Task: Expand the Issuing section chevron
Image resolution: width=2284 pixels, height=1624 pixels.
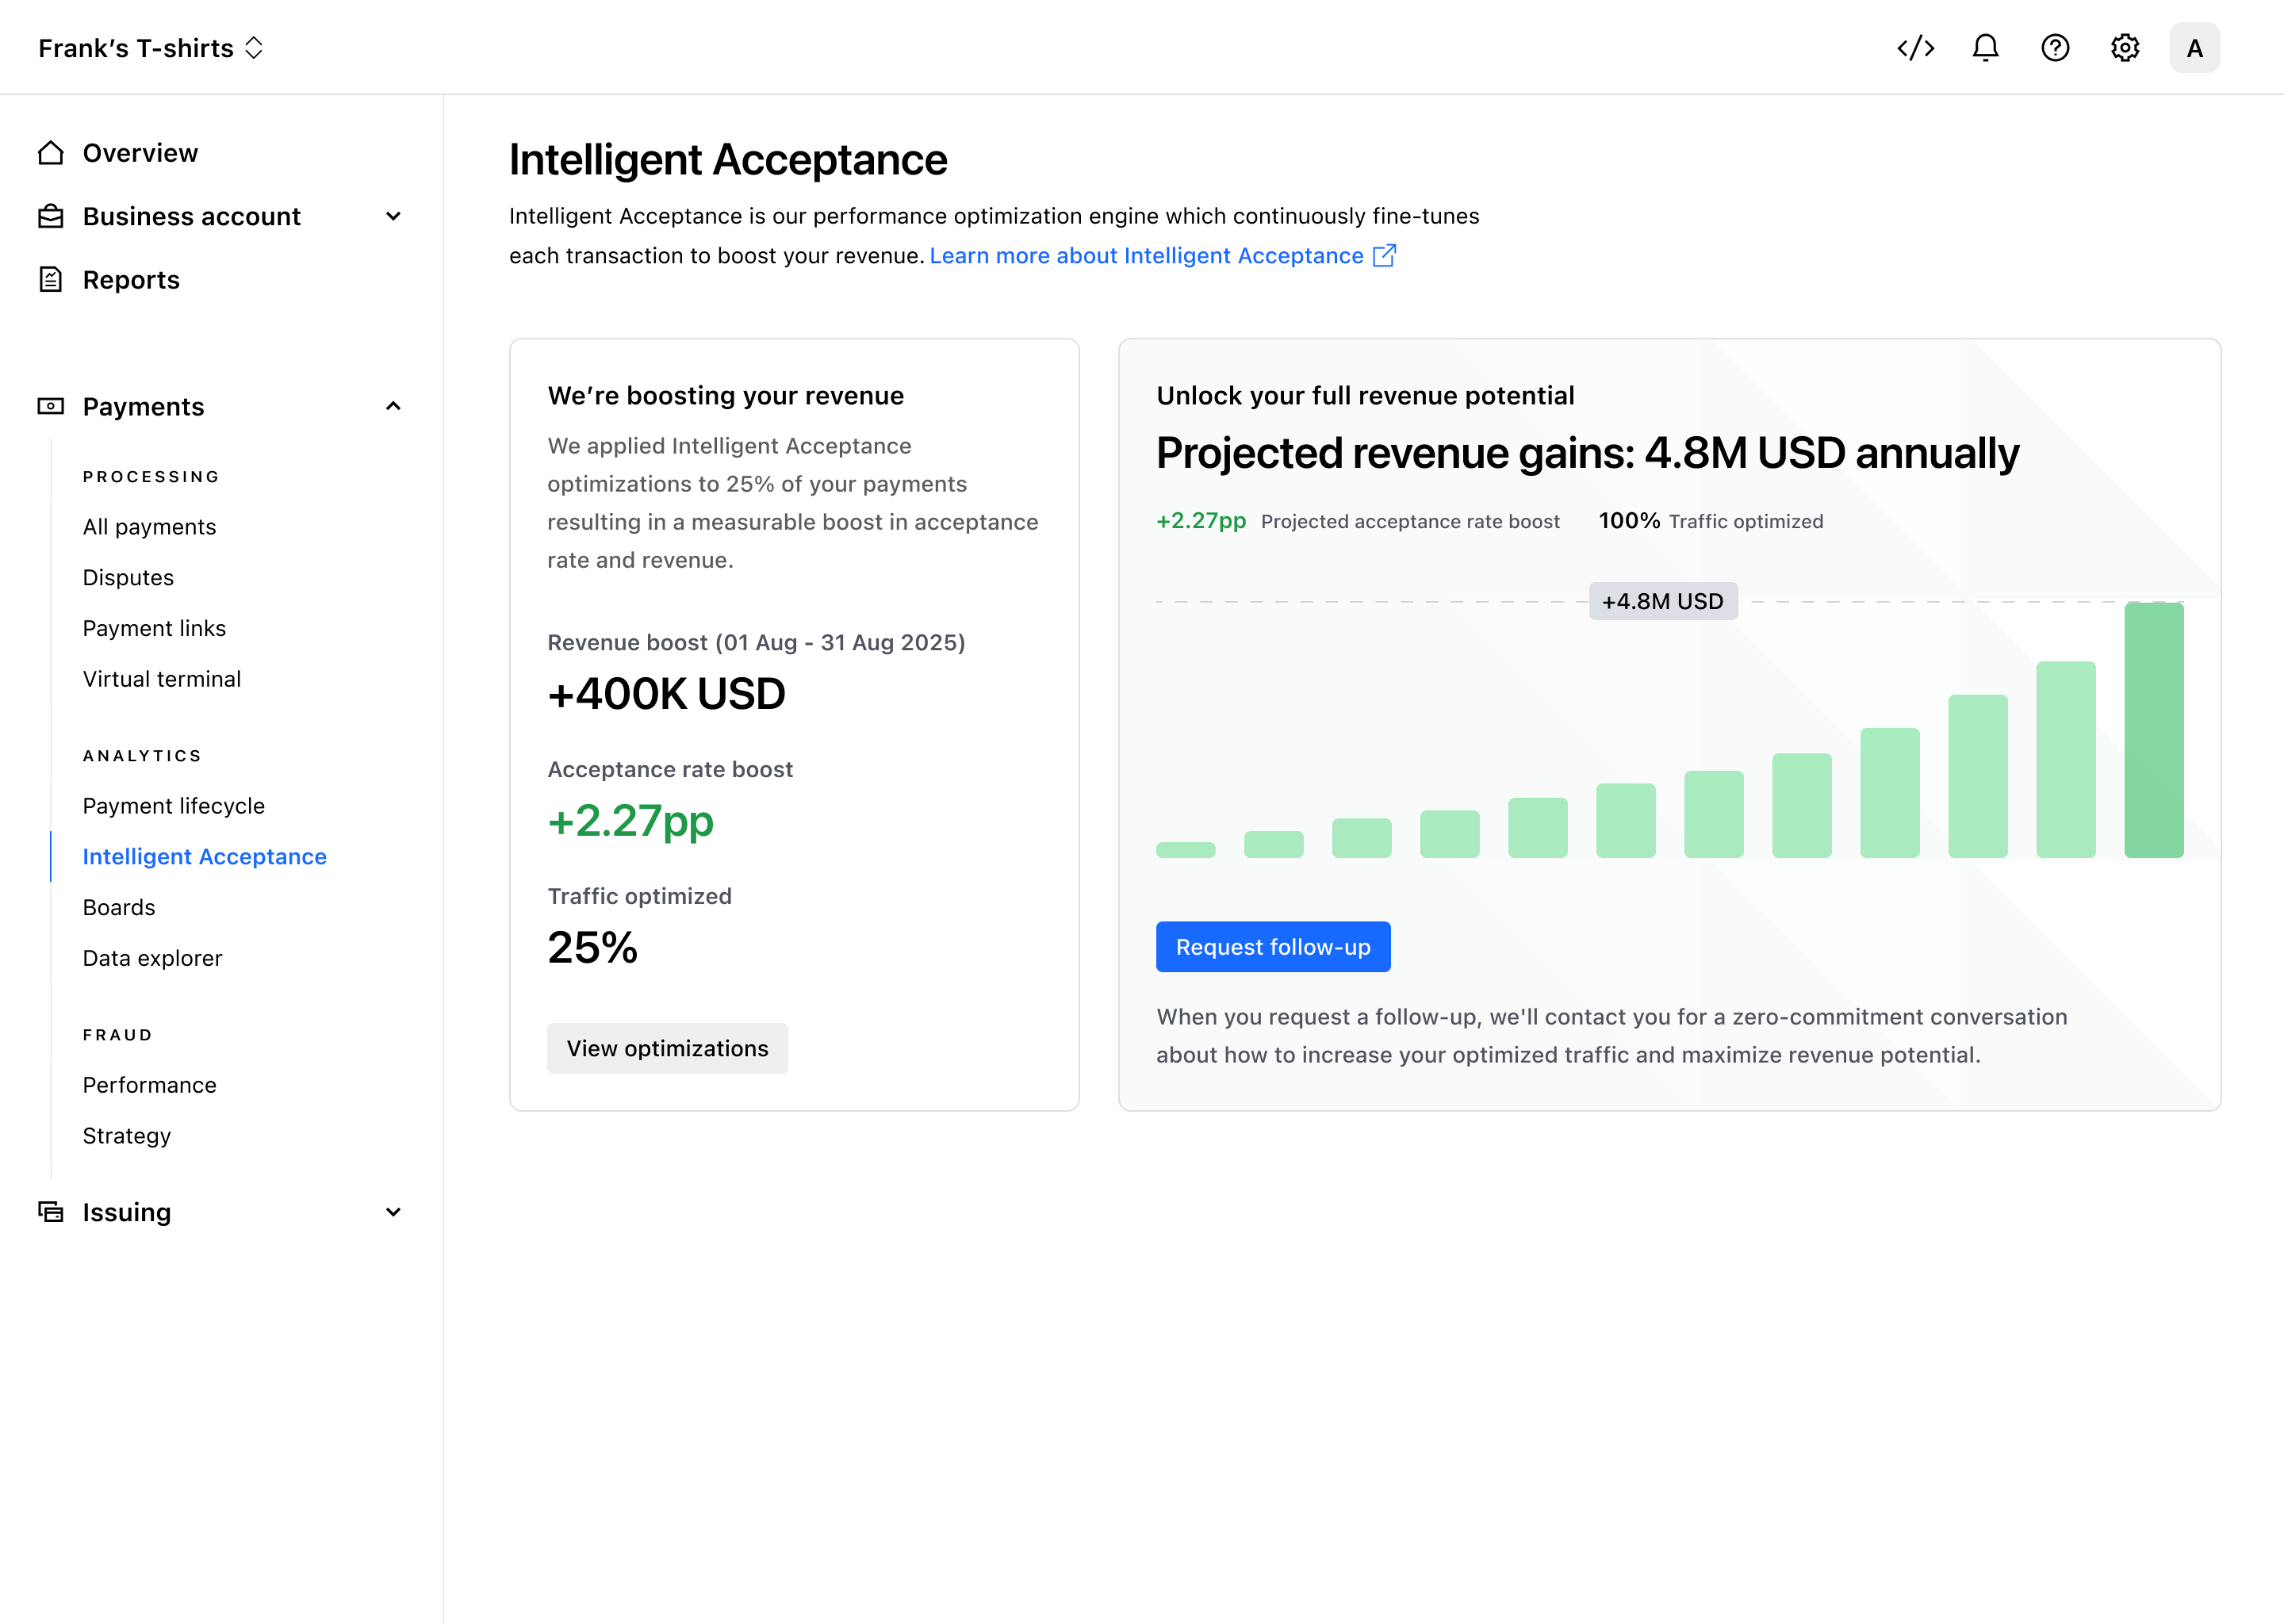Action: (x=393, y=1212)
